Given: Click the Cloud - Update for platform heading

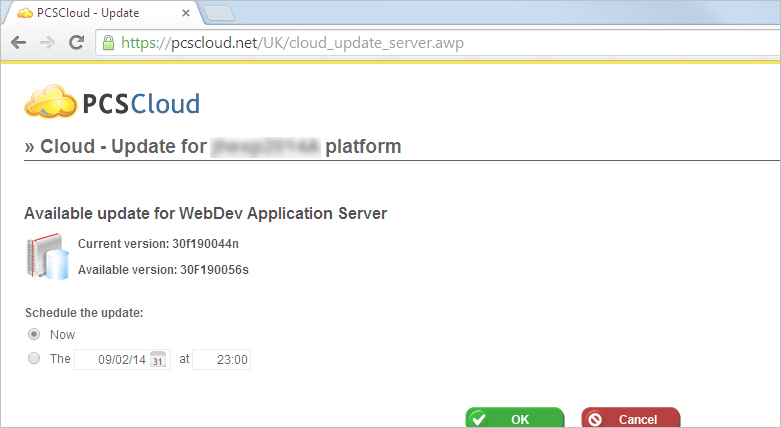Looking at the screenshot, I should pos(213,146).
